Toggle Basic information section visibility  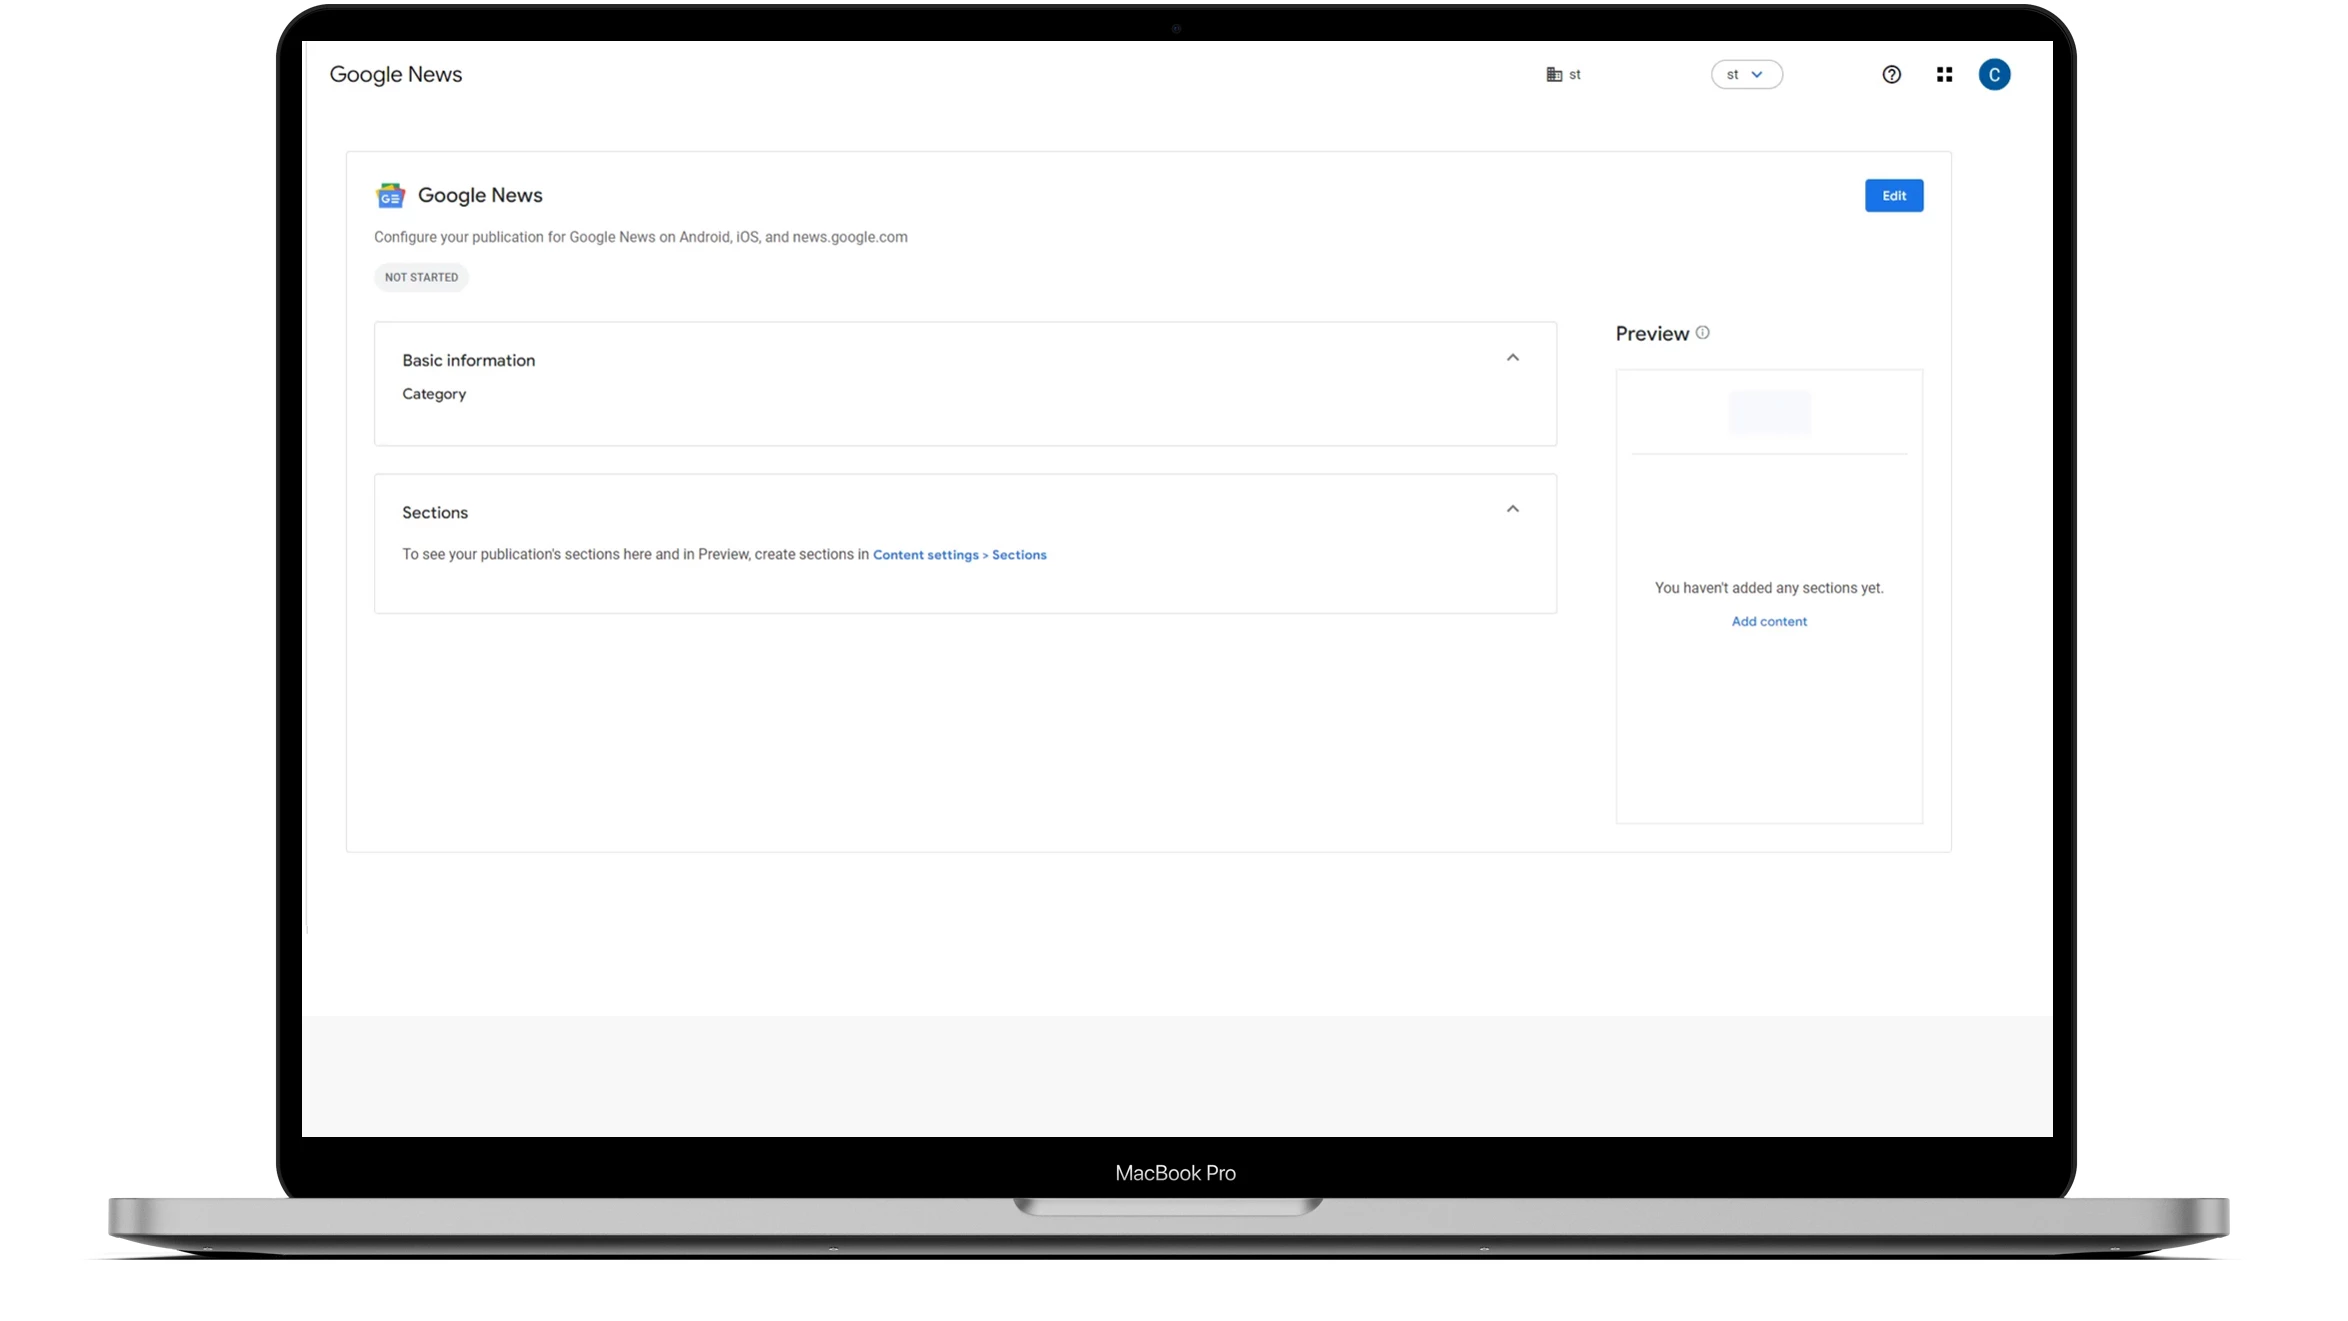click(1513, 356)
